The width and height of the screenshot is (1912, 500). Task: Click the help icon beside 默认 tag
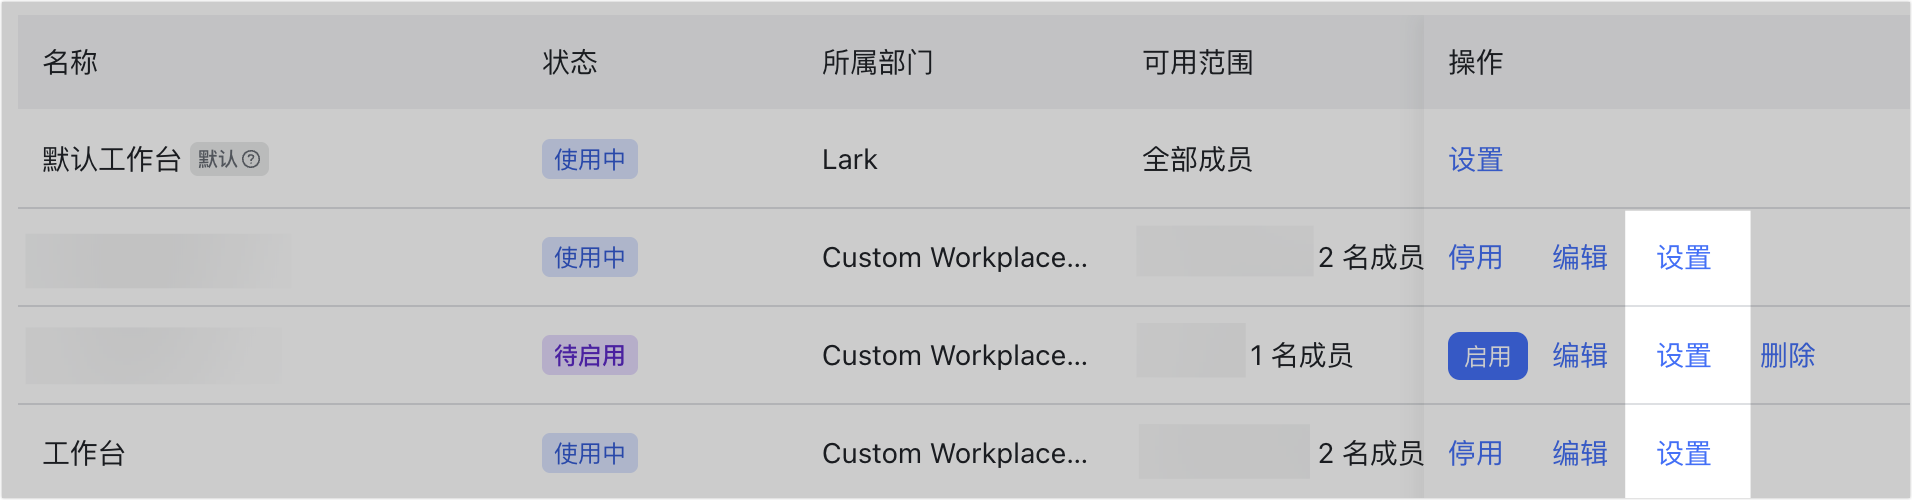coord(251,159)
